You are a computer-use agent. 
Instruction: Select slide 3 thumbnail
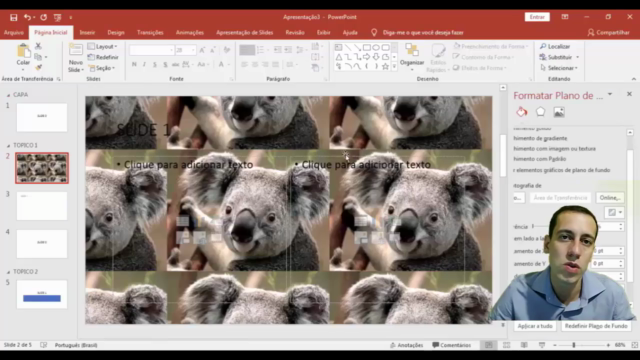[42, 206]
